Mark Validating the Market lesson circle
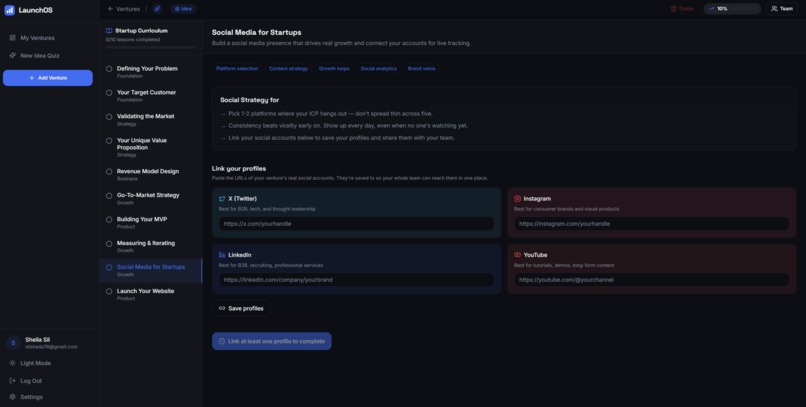The width and height of the screenshot is (806, 407). pyautogui.click(x=109, y=117)
